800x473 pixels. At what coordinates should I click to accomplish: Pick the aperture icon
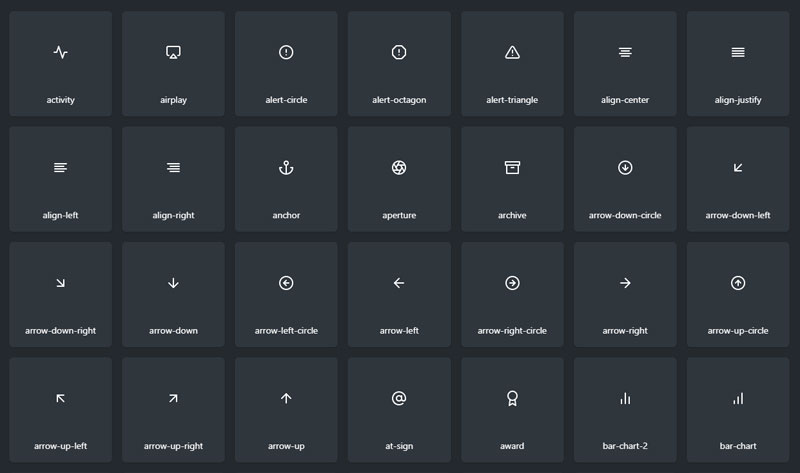[x=399, y=167]
